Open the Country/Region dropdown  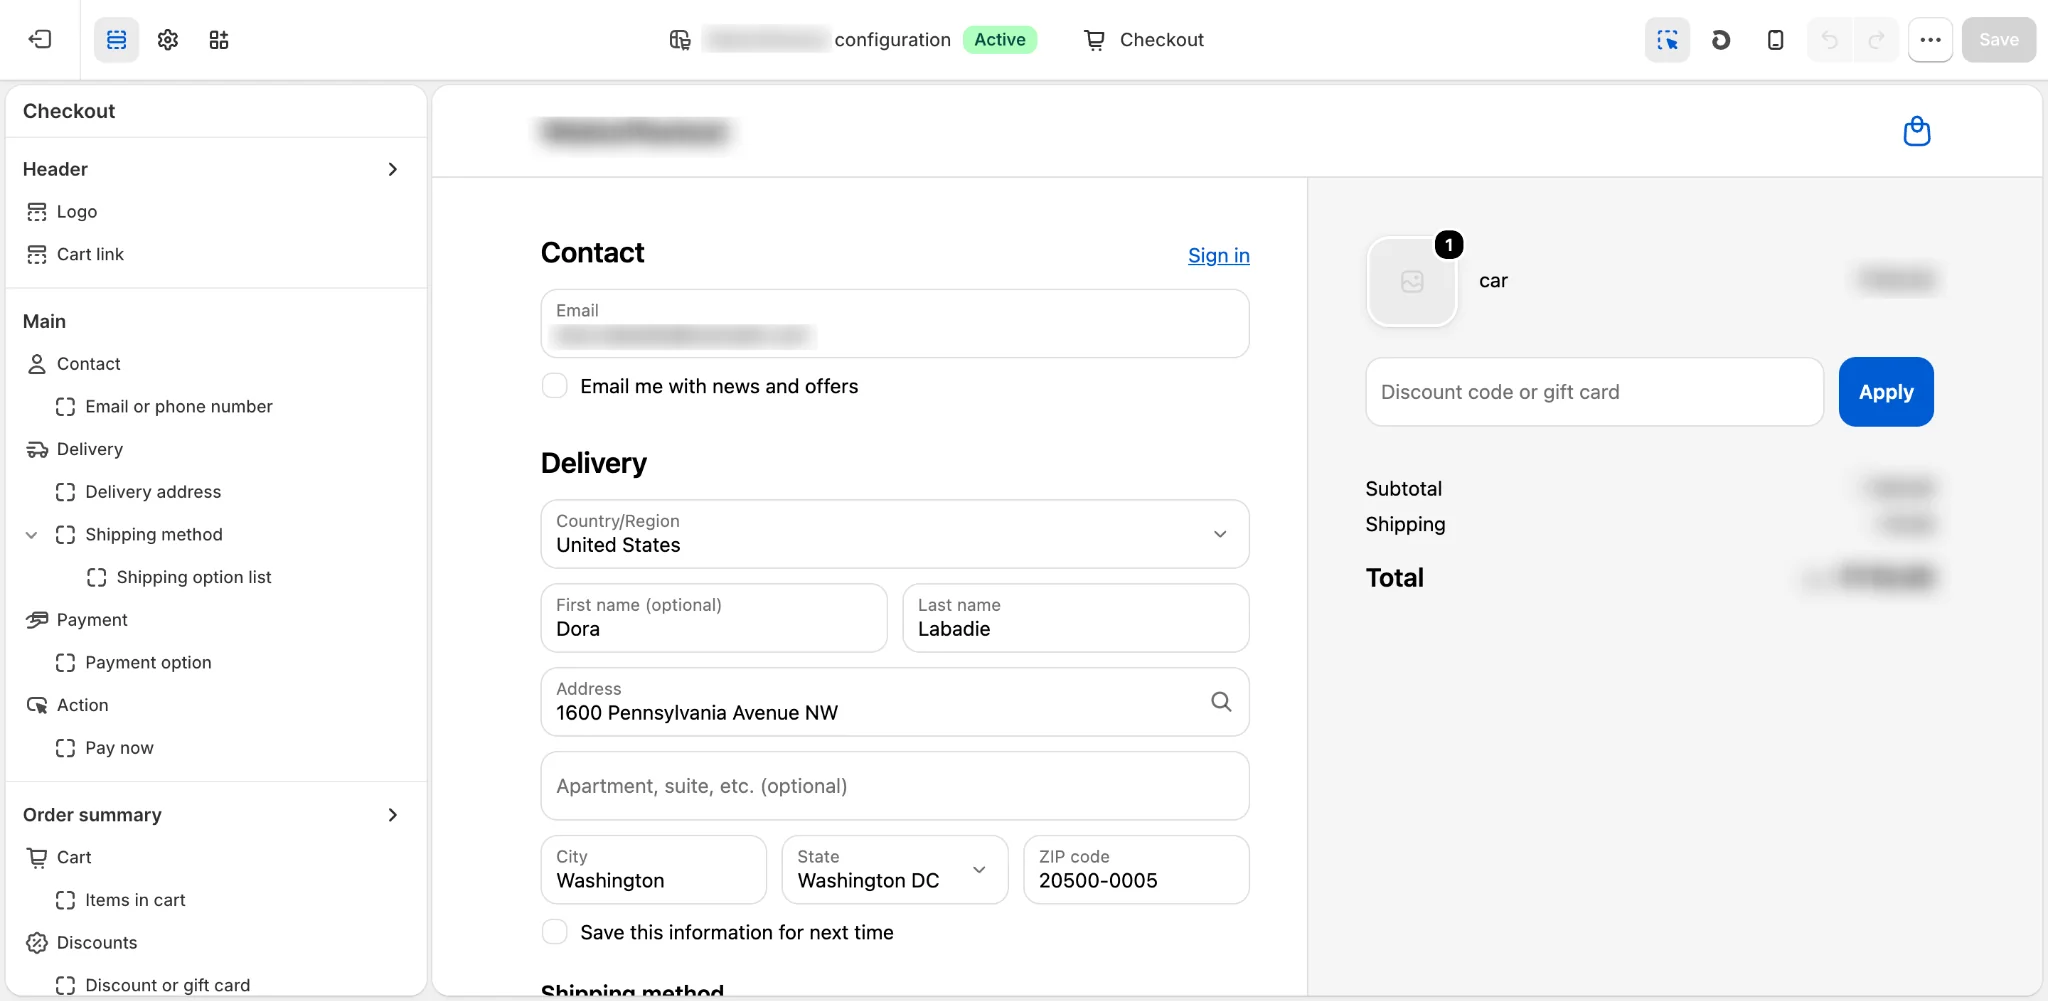point(895,534)
